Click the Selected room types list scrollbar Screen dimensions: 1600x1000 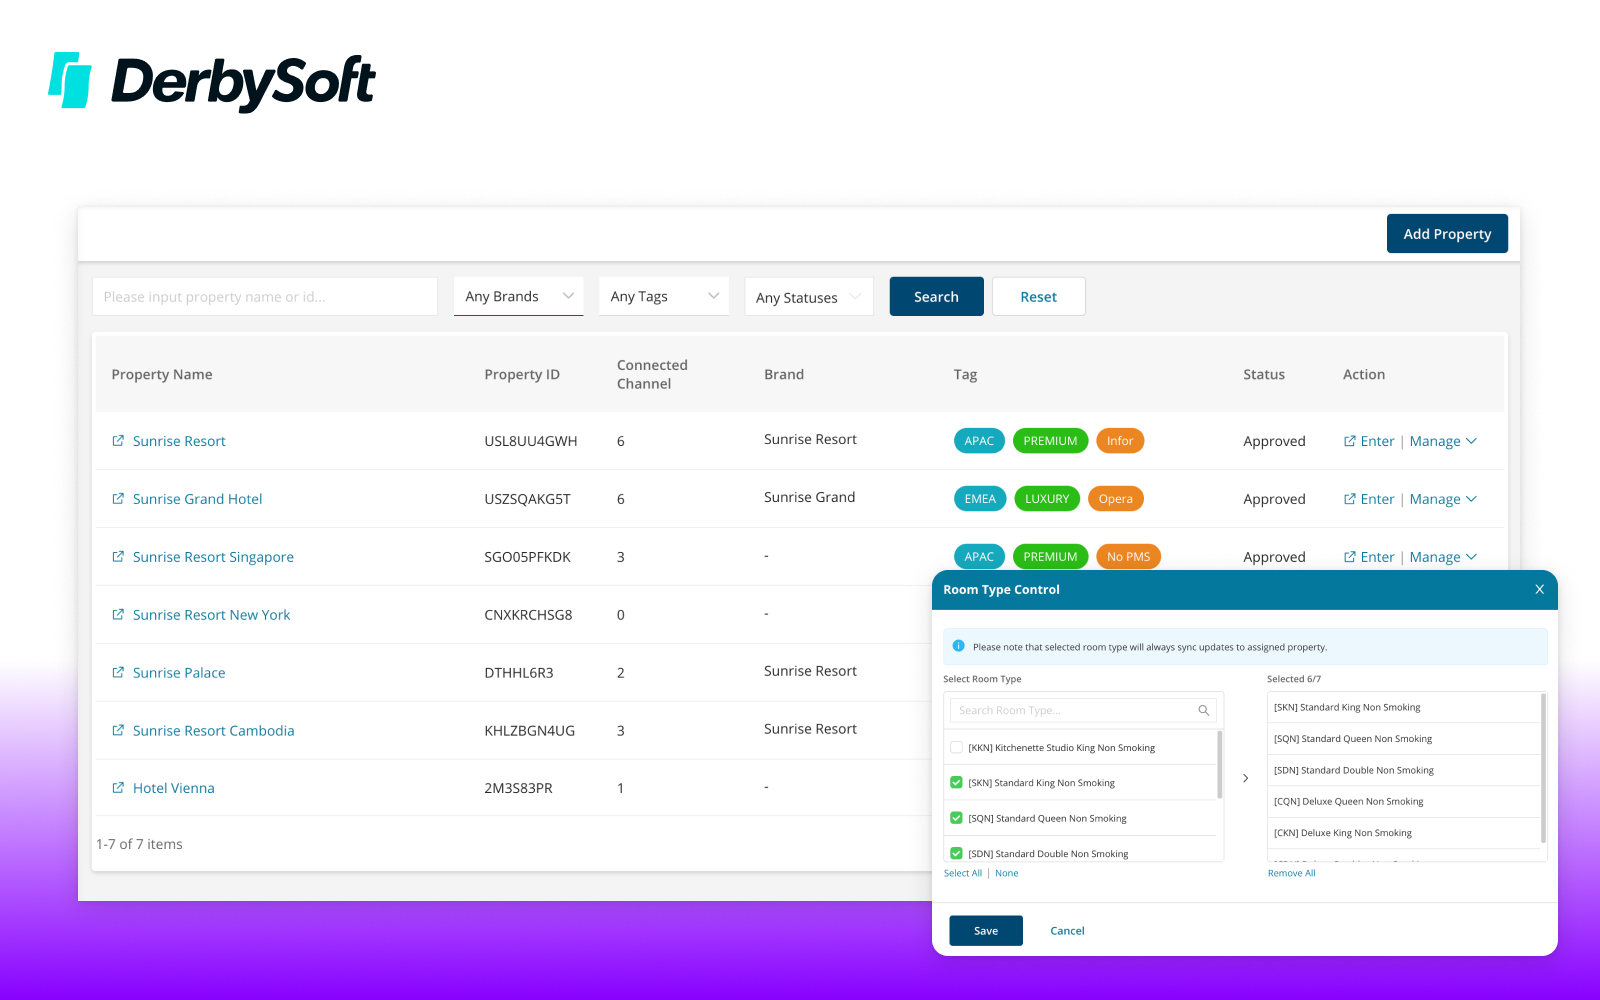coord(1544,768)
